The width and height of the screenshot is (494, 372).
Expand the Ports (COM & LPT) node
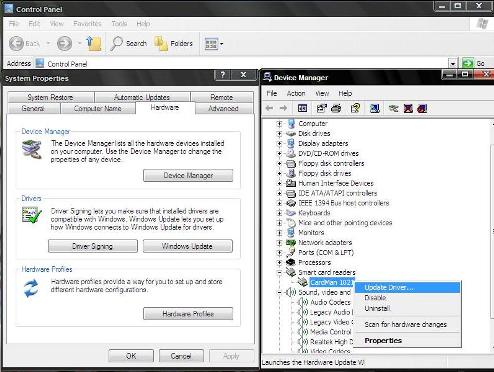279,253
